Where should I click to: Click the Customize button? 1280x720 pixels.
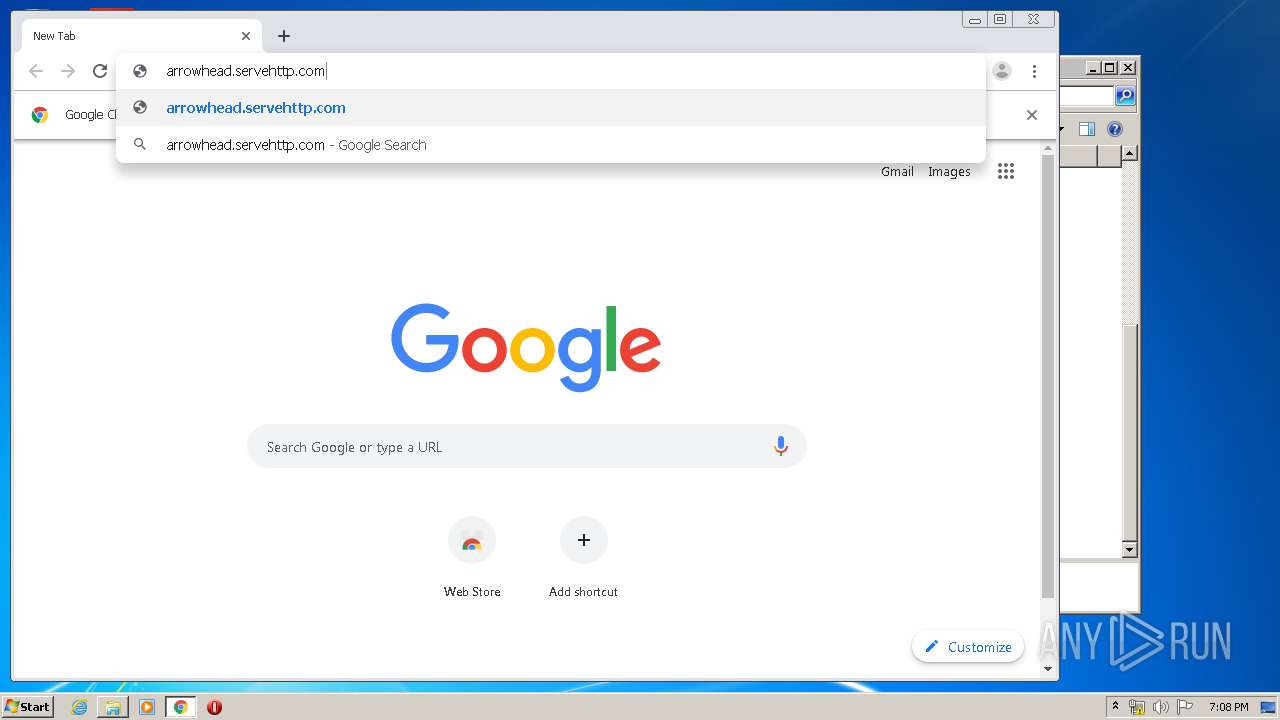968,647
